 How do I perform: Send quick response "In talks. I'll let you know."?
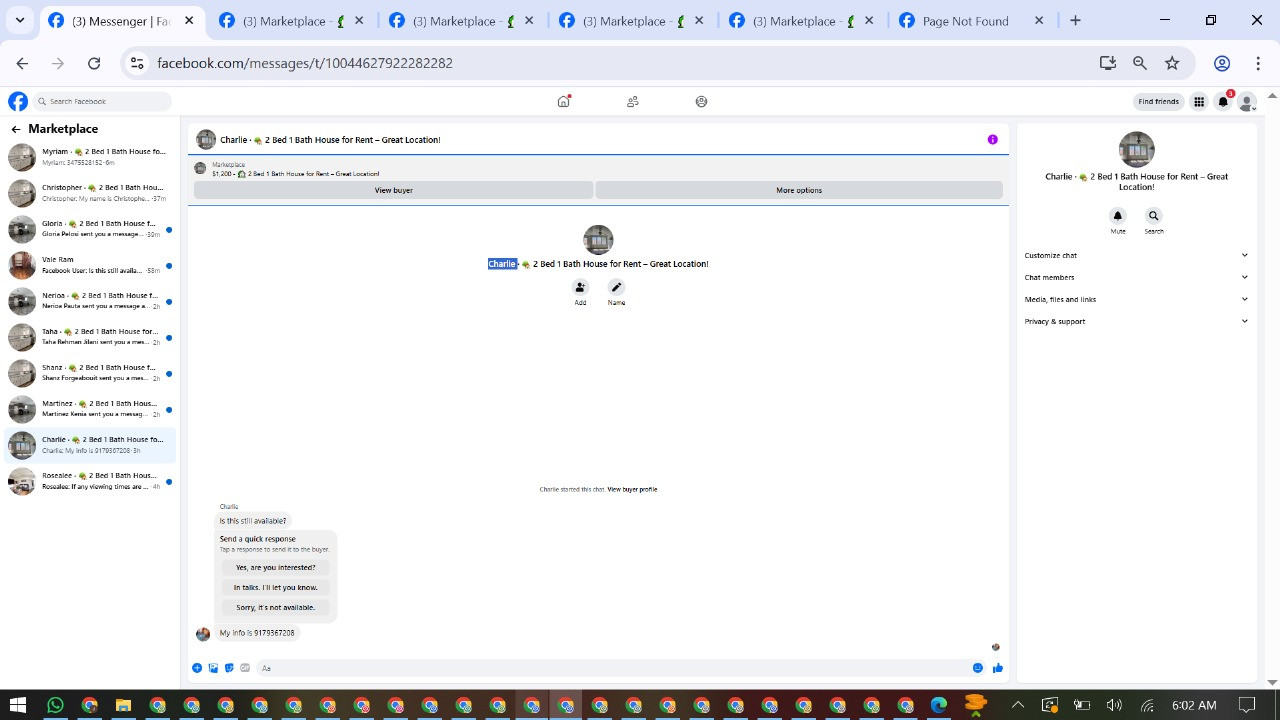(x=275, y=587)
